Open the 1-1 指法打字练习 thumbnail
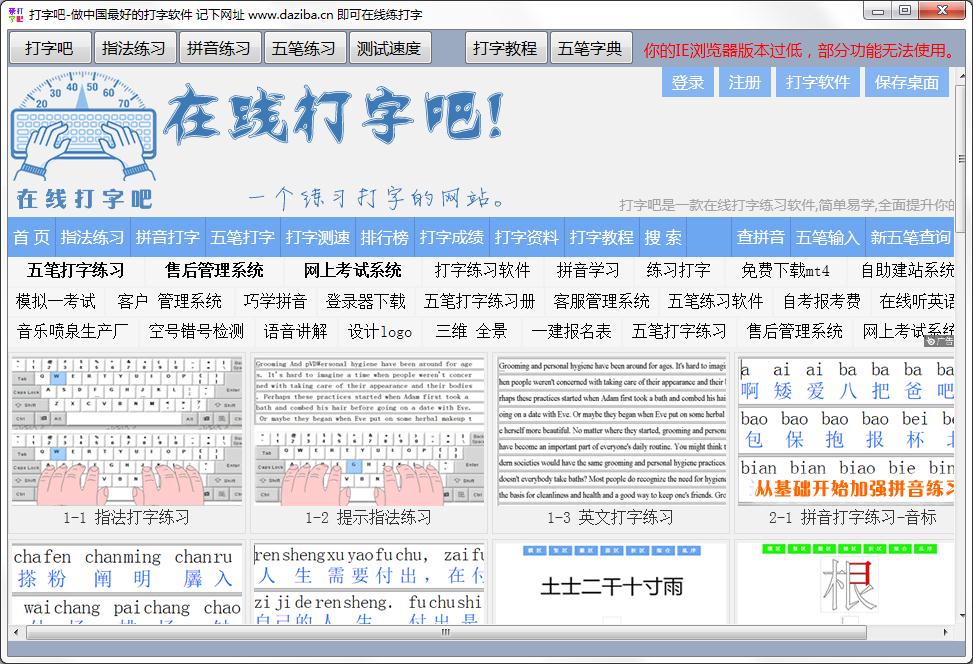The height and width of the screenshot is (664, 973). click(x=125, y=440)
